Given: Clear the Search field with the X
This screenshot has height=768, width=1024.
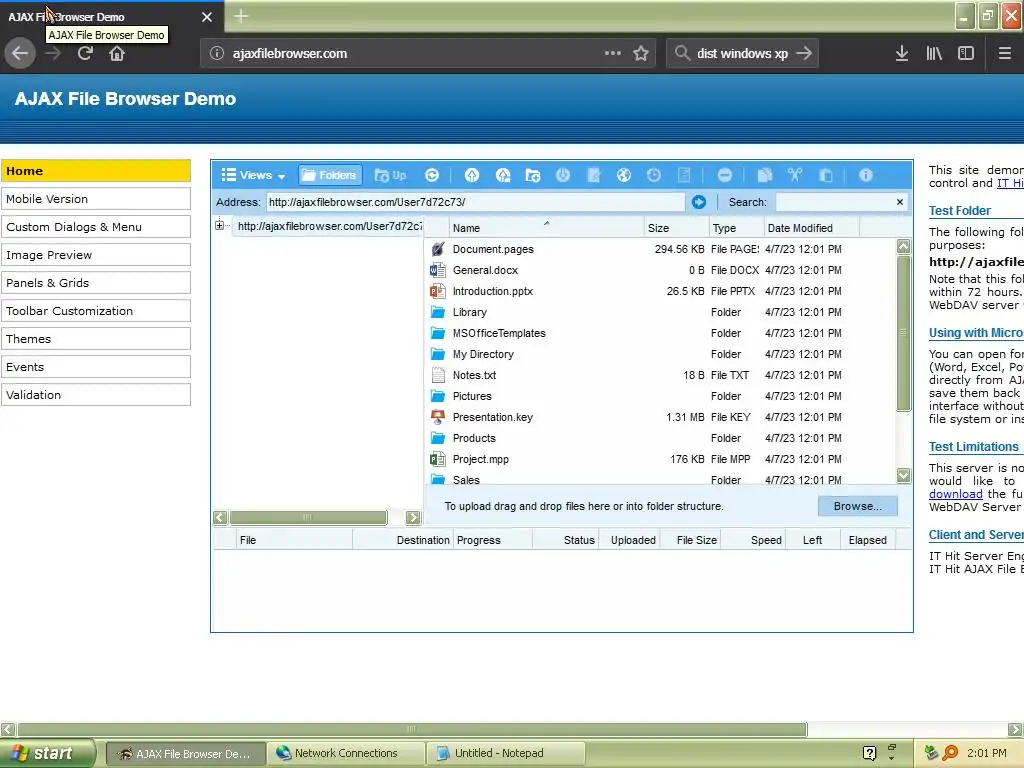Looking at the screenshot, I should 900,202.
